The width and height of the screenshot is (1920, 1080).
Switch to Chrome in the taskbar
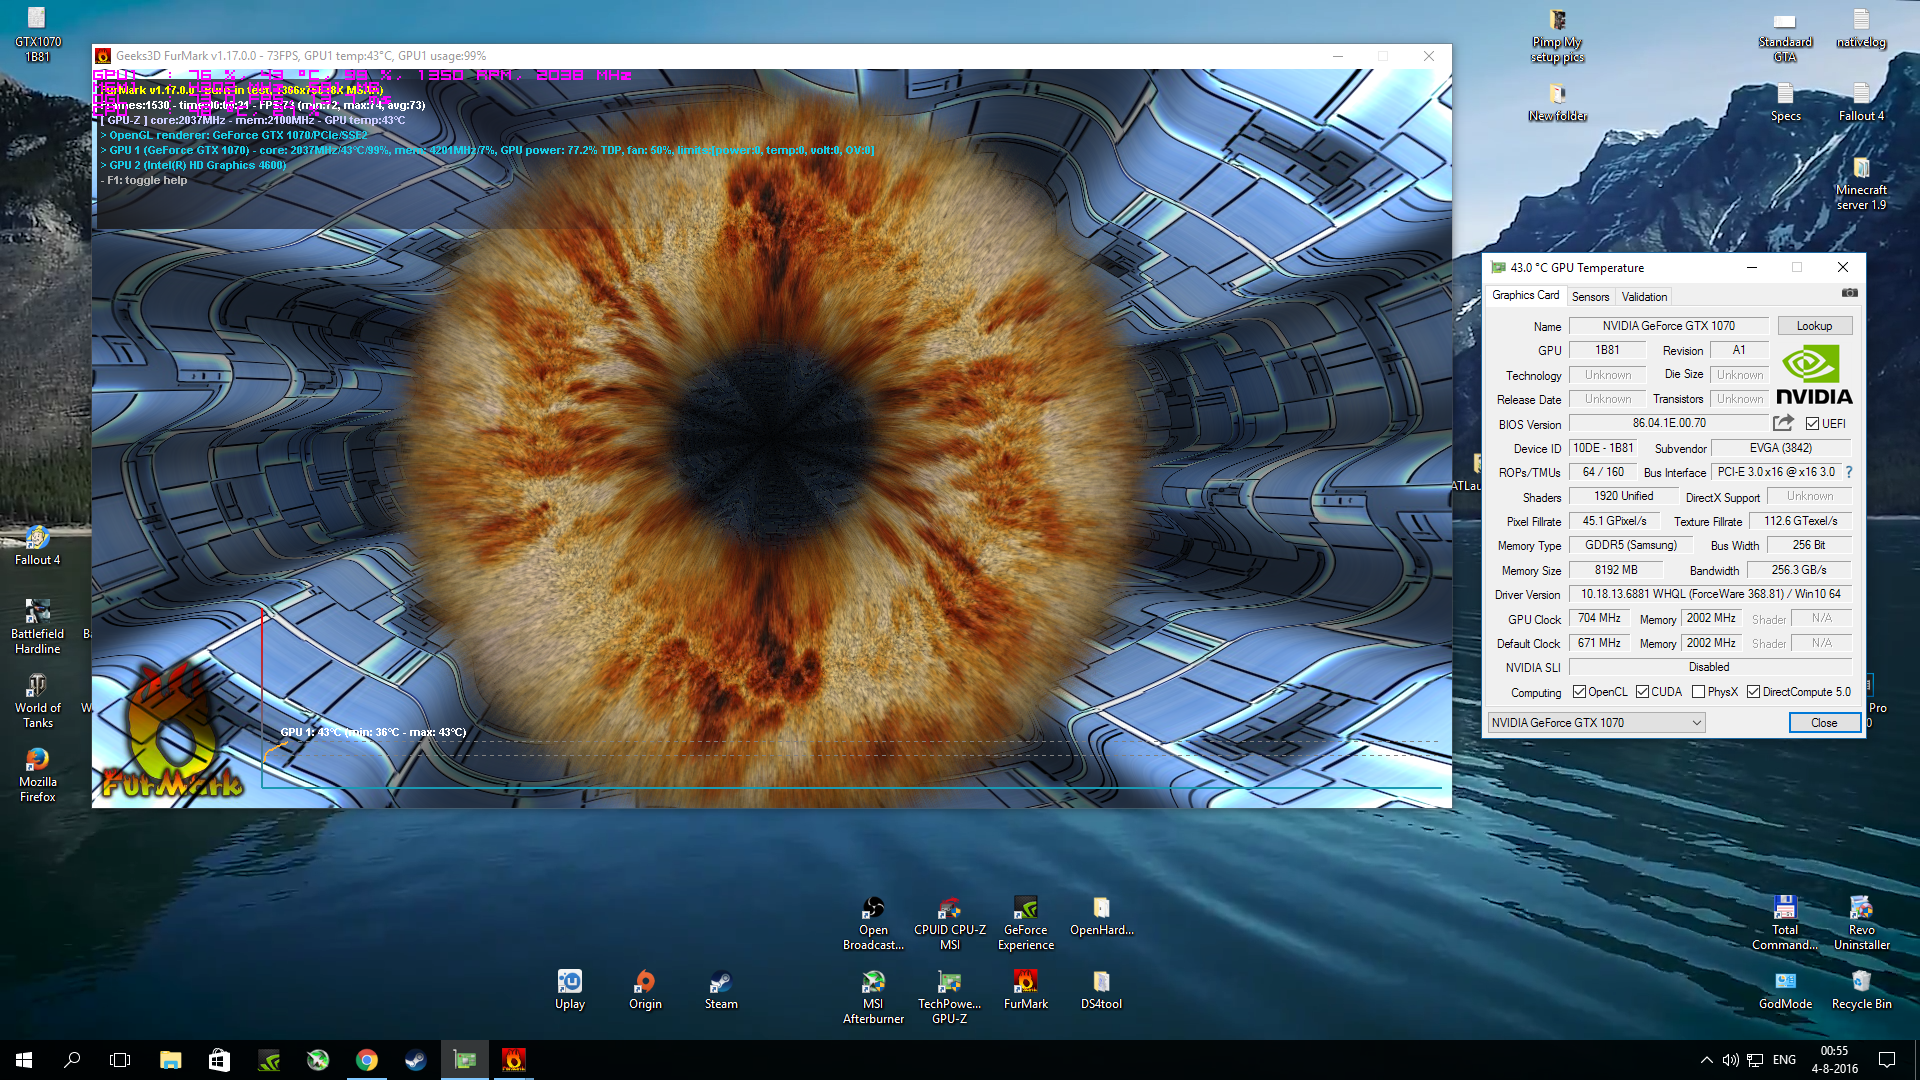point(367,1060)
